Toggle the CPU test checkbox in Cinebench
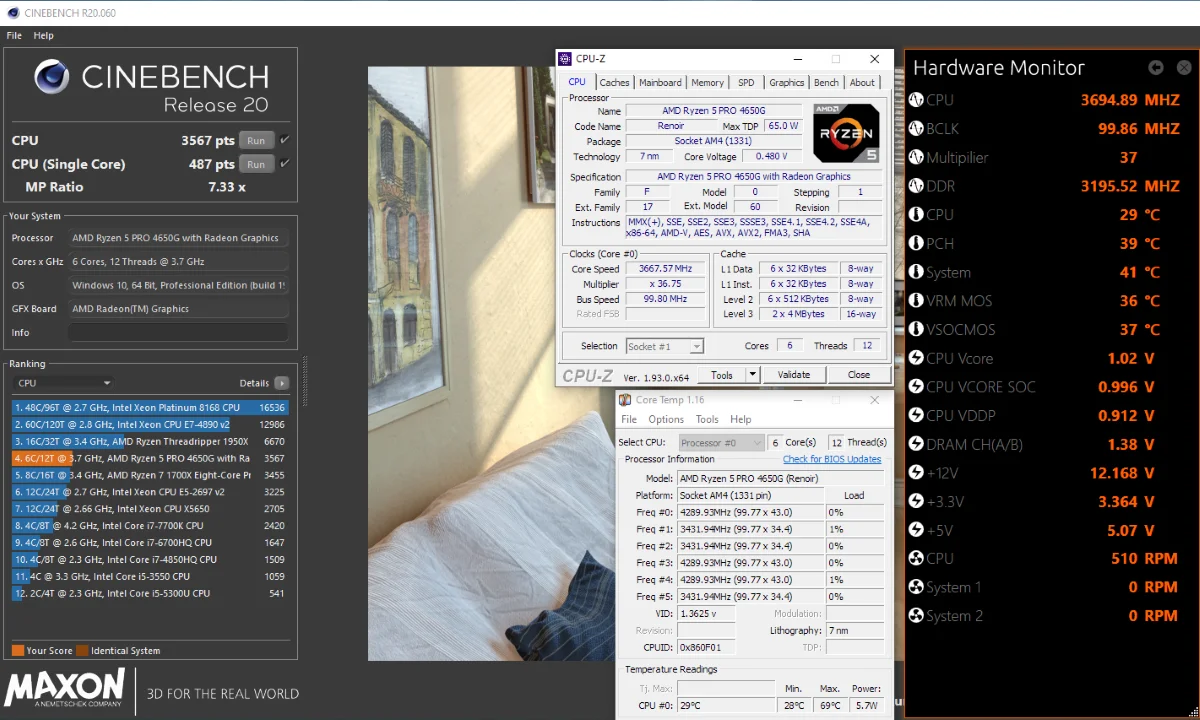The width and height of the screenshot is (1200, 720). click(x=285, y=140)
